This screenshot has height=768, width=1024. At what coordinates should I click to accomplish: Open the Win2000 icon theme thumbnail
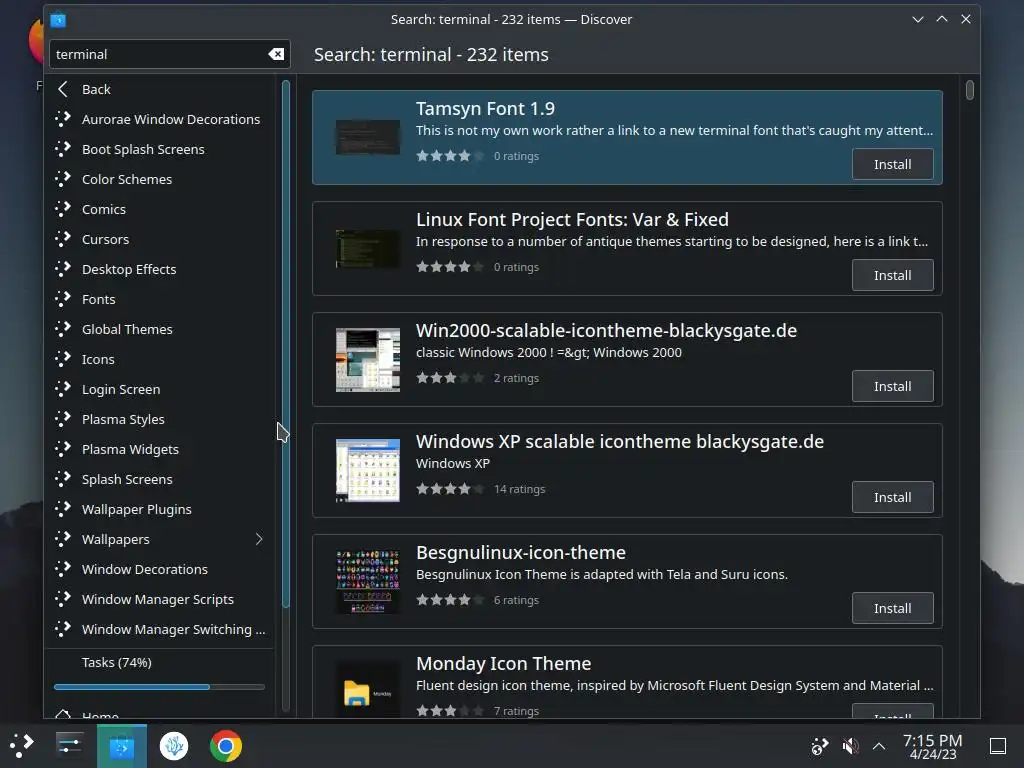pyautogui.click(x=368, y=360)
